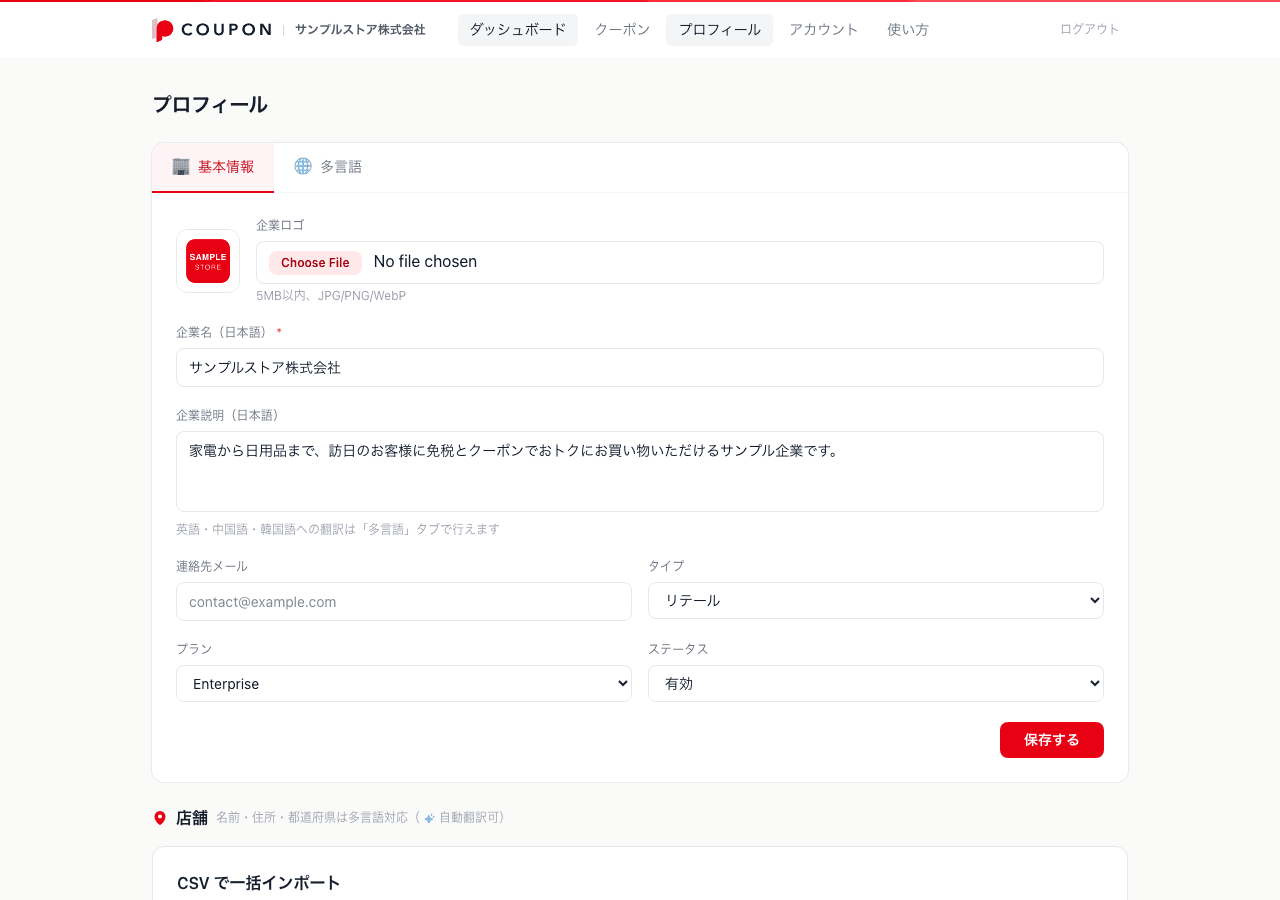Image resolution: width=1280 pixels, height=900 pixels.
Task: Click the 5MB以内、JPG/PNG/WebP hint text
Action: click(x=331, y=296)
